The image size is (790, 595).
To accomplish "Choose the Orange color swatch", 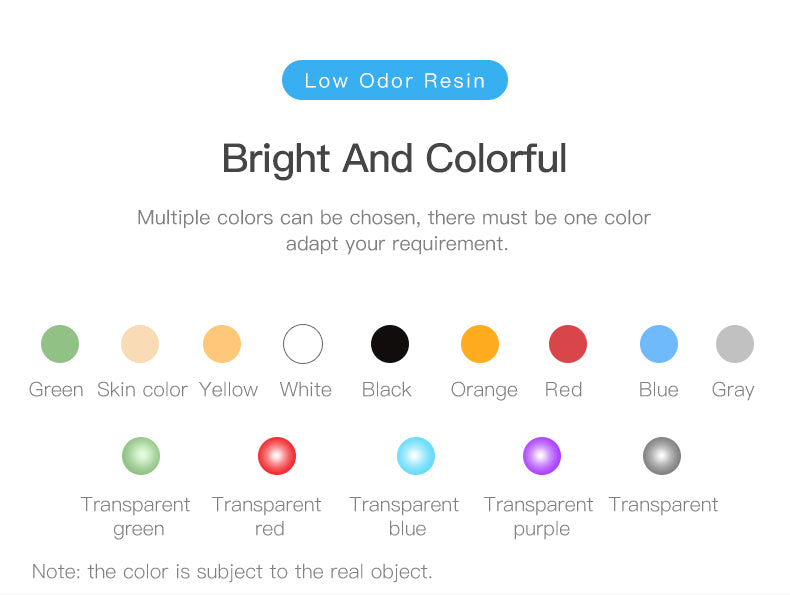I will coord(480,344).
